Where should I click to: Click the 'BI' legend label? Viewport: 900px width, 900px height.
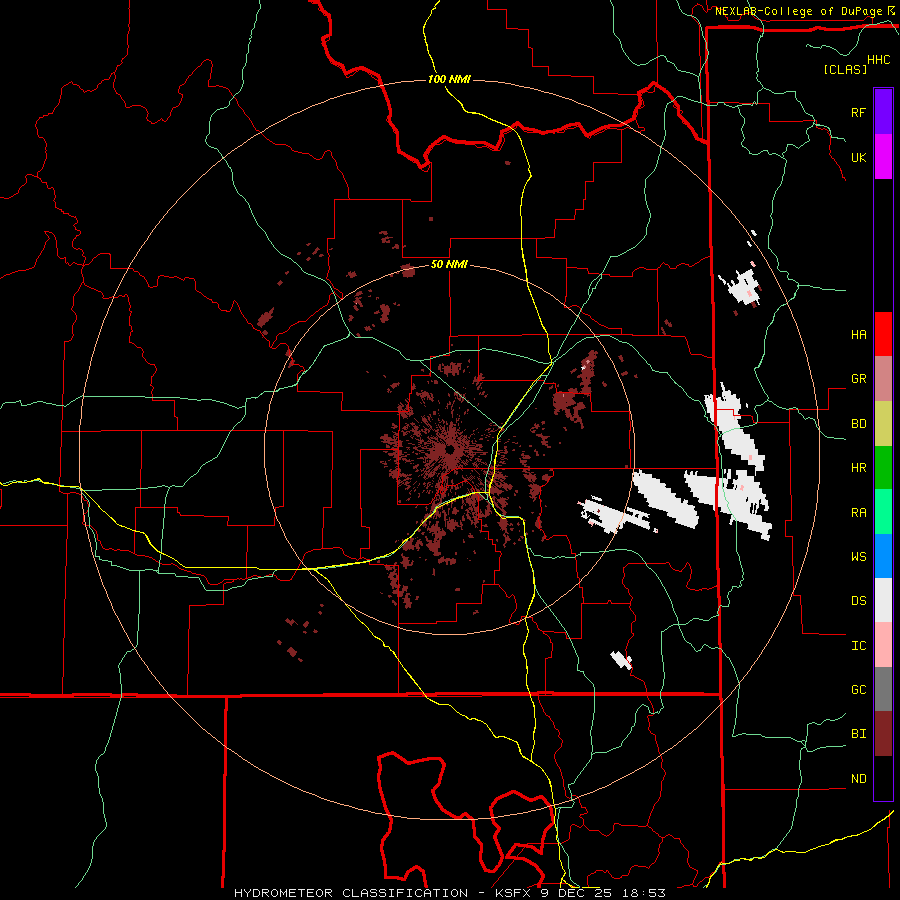pyautogui.click(x=858, y=734)
